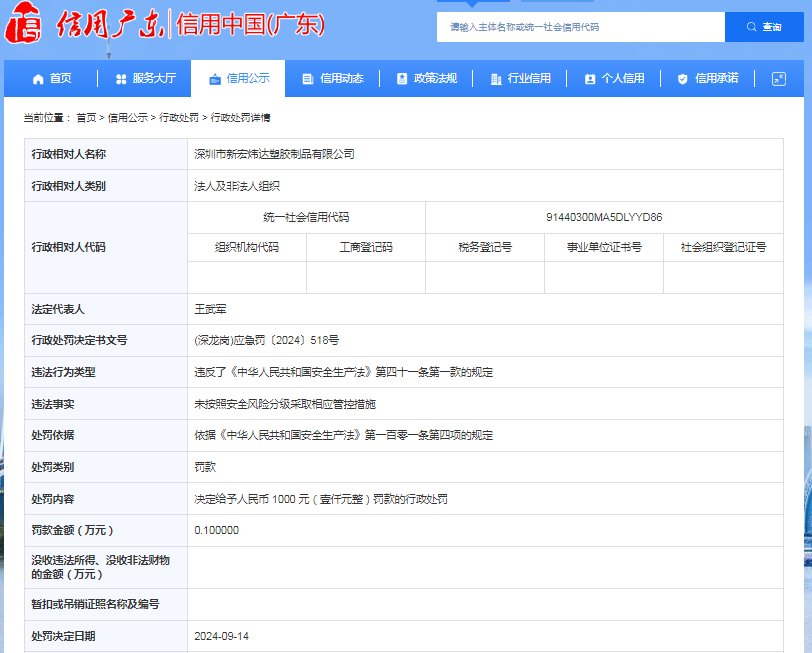Screen dimensions: 812x653
Task: Click the 法定代表人 row label
Action: pyautogui.click(x=57, y=309)
